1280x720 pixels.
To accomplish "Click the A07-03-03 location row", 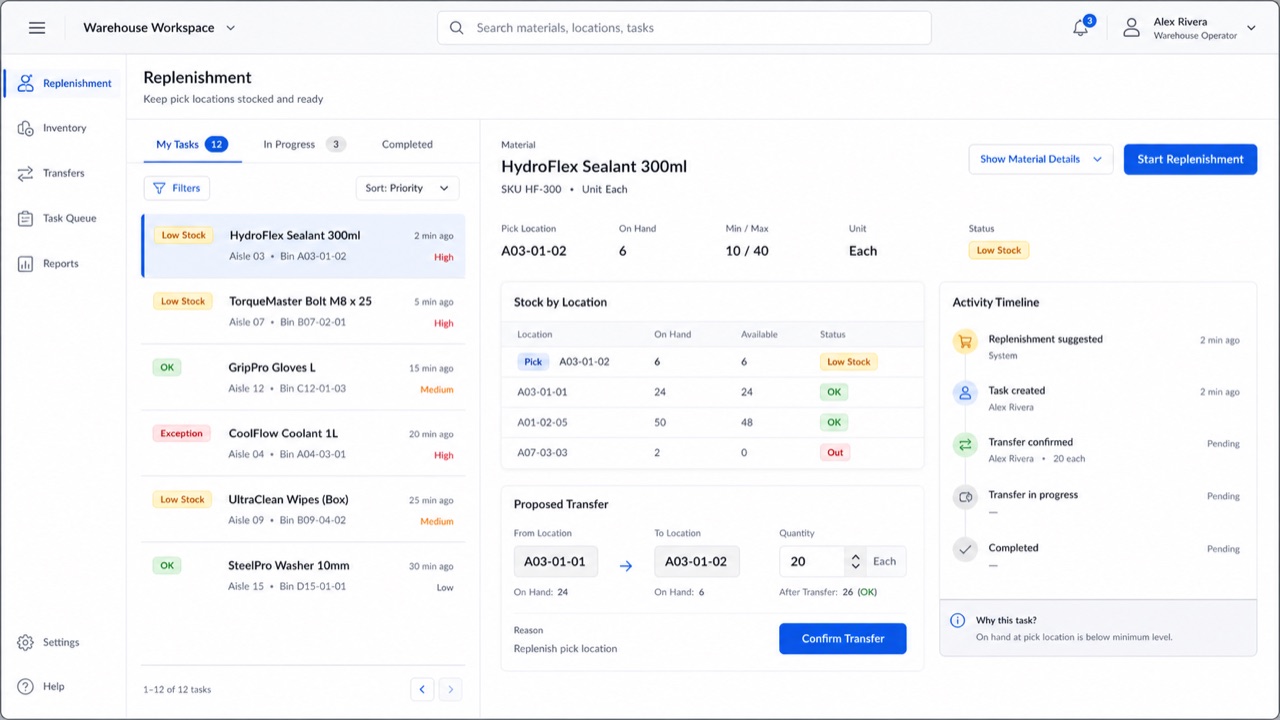I will pos(712,452).
